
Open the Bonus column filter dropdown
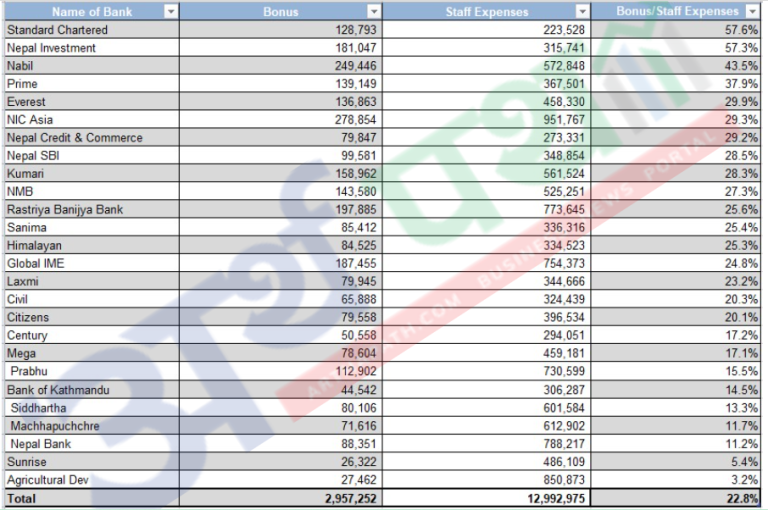[374, 12]
